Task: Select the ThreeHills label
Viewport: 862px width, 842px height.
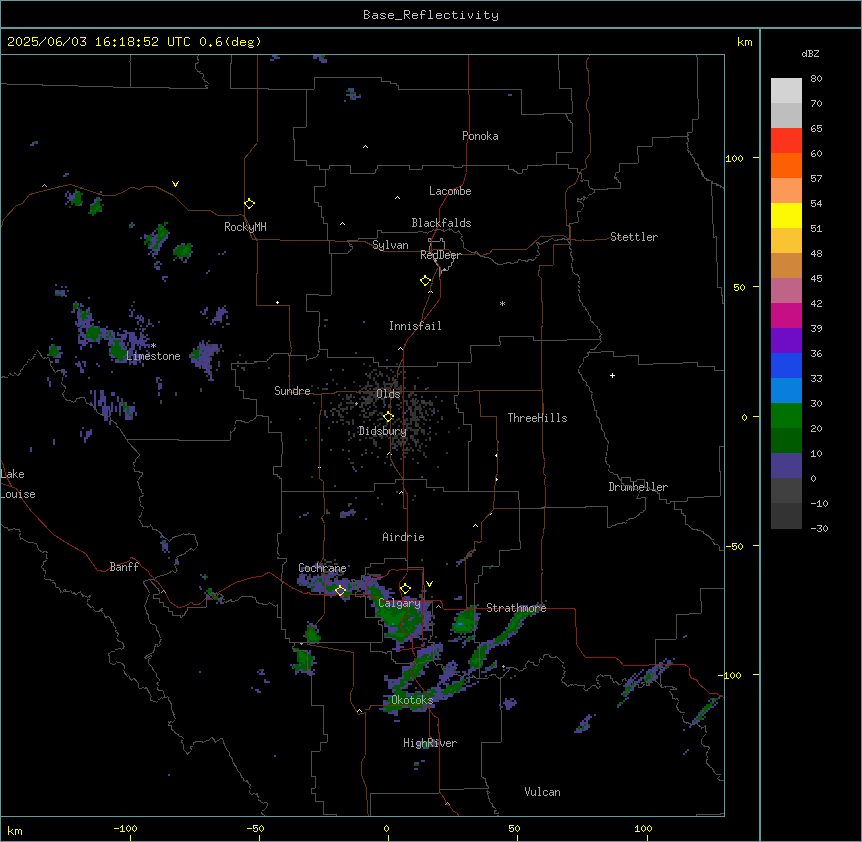Action: (537, 418)
